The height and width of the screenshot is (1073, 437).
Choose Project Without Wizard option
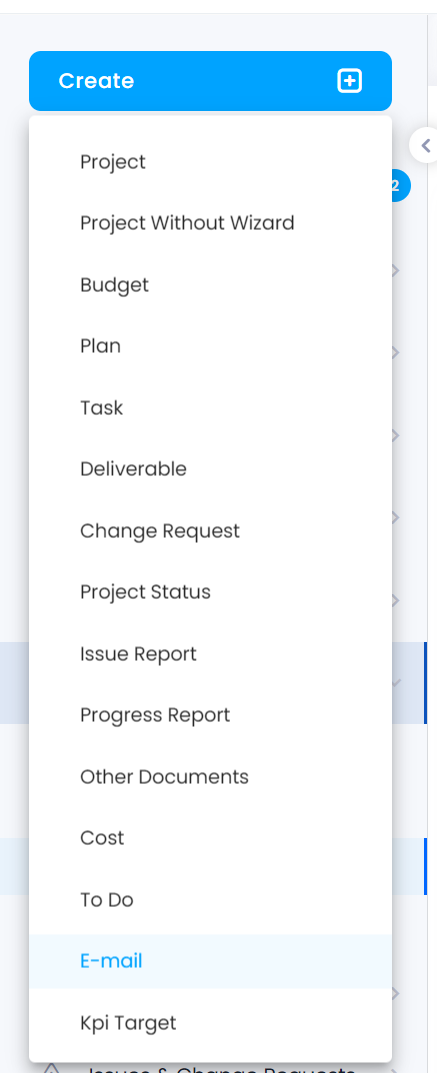pos(210,223)
